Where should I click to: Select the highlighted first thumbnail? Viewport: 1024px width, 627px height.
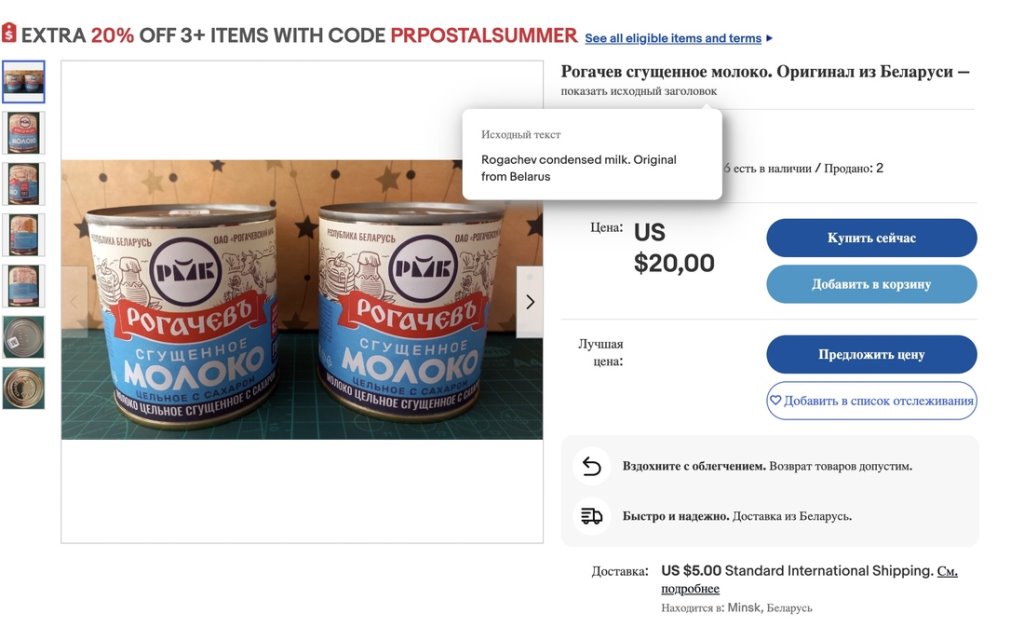coord(24,82)
